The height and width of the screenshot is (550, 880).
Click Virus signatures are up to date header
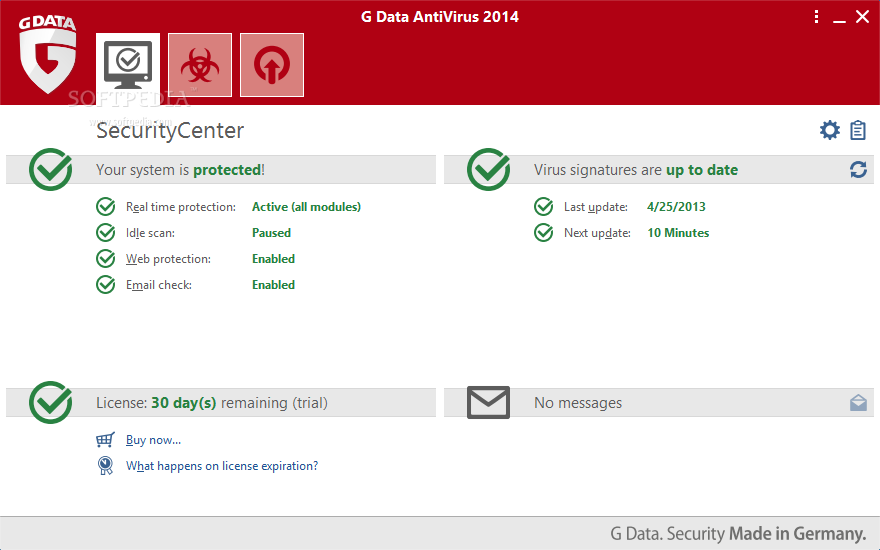636,170
